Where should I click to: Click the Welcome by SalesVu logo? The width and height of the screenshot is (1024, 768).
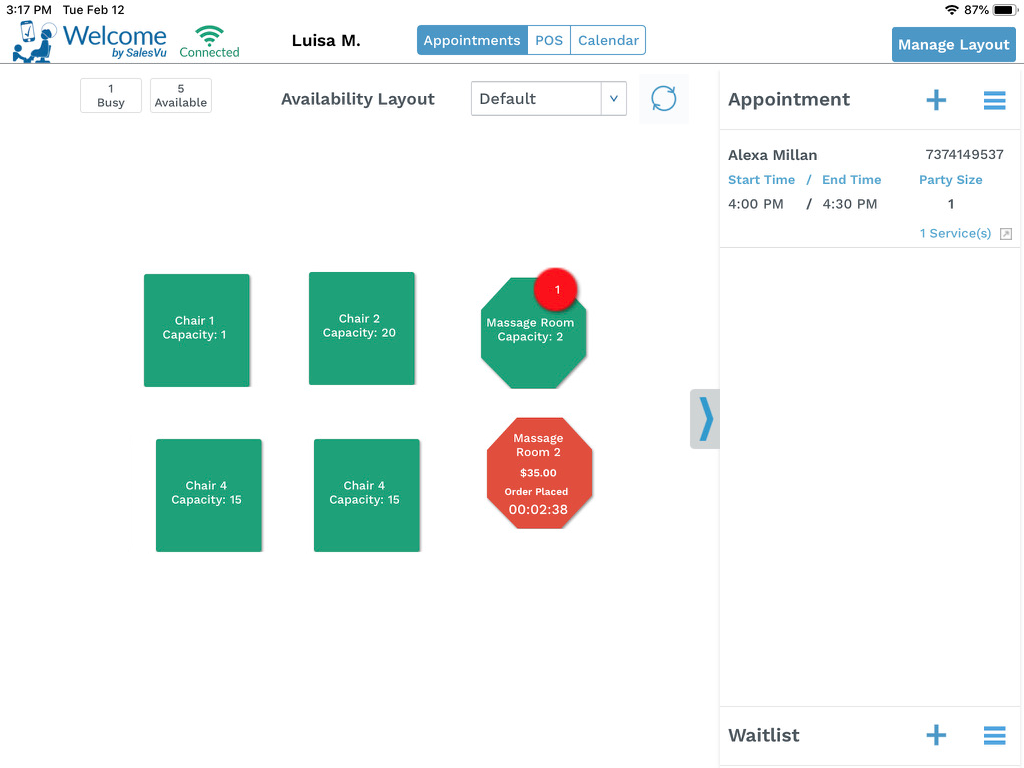90,40
